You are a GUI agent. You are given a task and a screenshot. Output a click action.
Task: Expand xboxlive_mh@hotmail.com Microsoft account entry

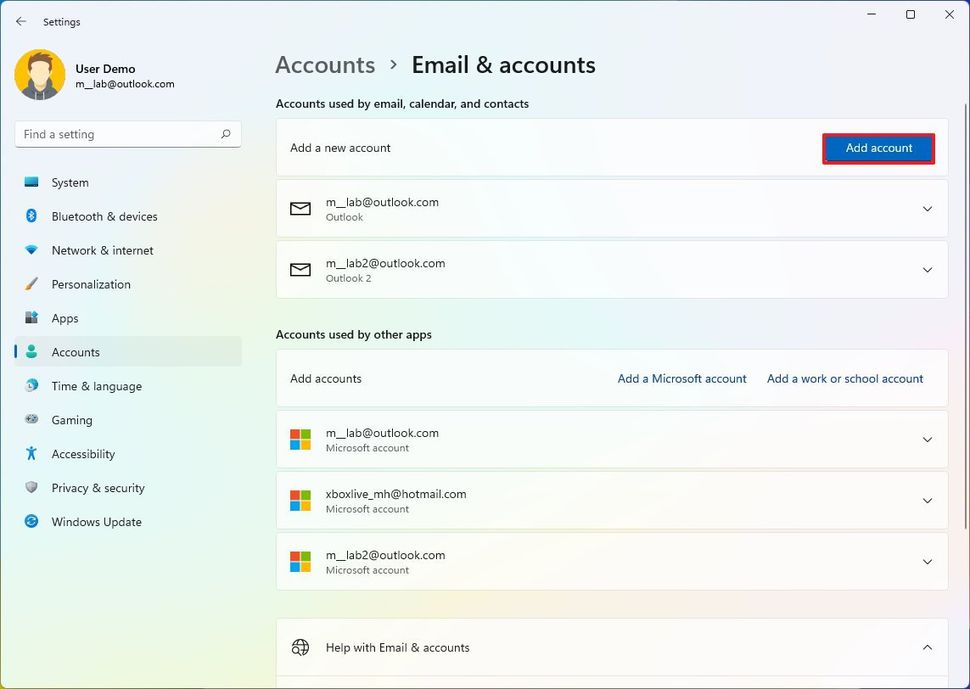(x=926, y=501)
